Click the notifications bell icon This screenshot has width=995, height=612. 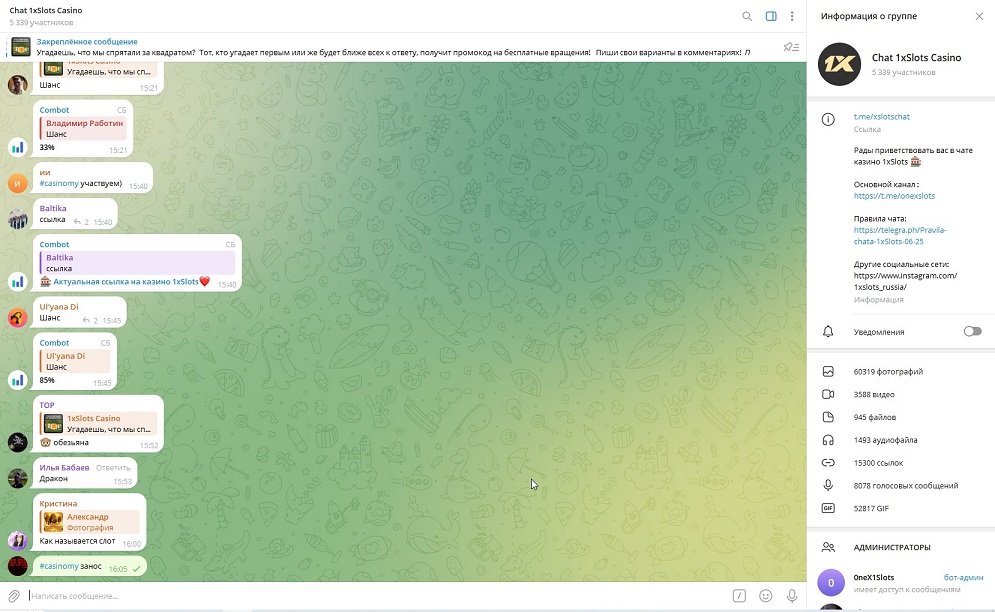pos(828,331)
